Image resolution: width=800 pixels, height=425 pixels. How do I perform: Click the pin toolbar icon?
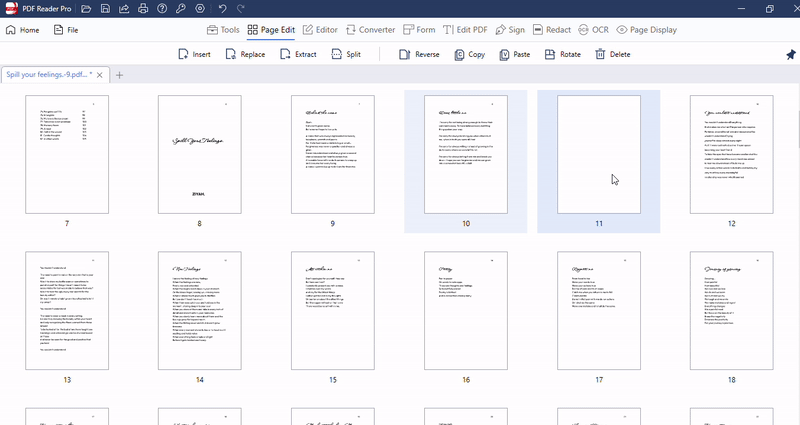pos(791,55)
